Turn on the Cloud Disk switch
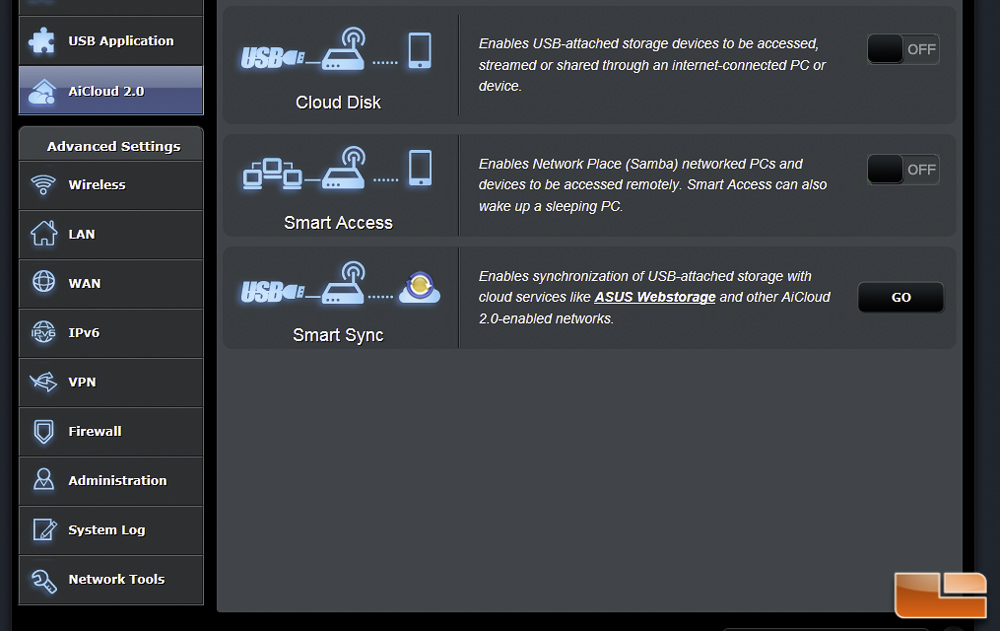1000x631 pixels. point(903,49)
